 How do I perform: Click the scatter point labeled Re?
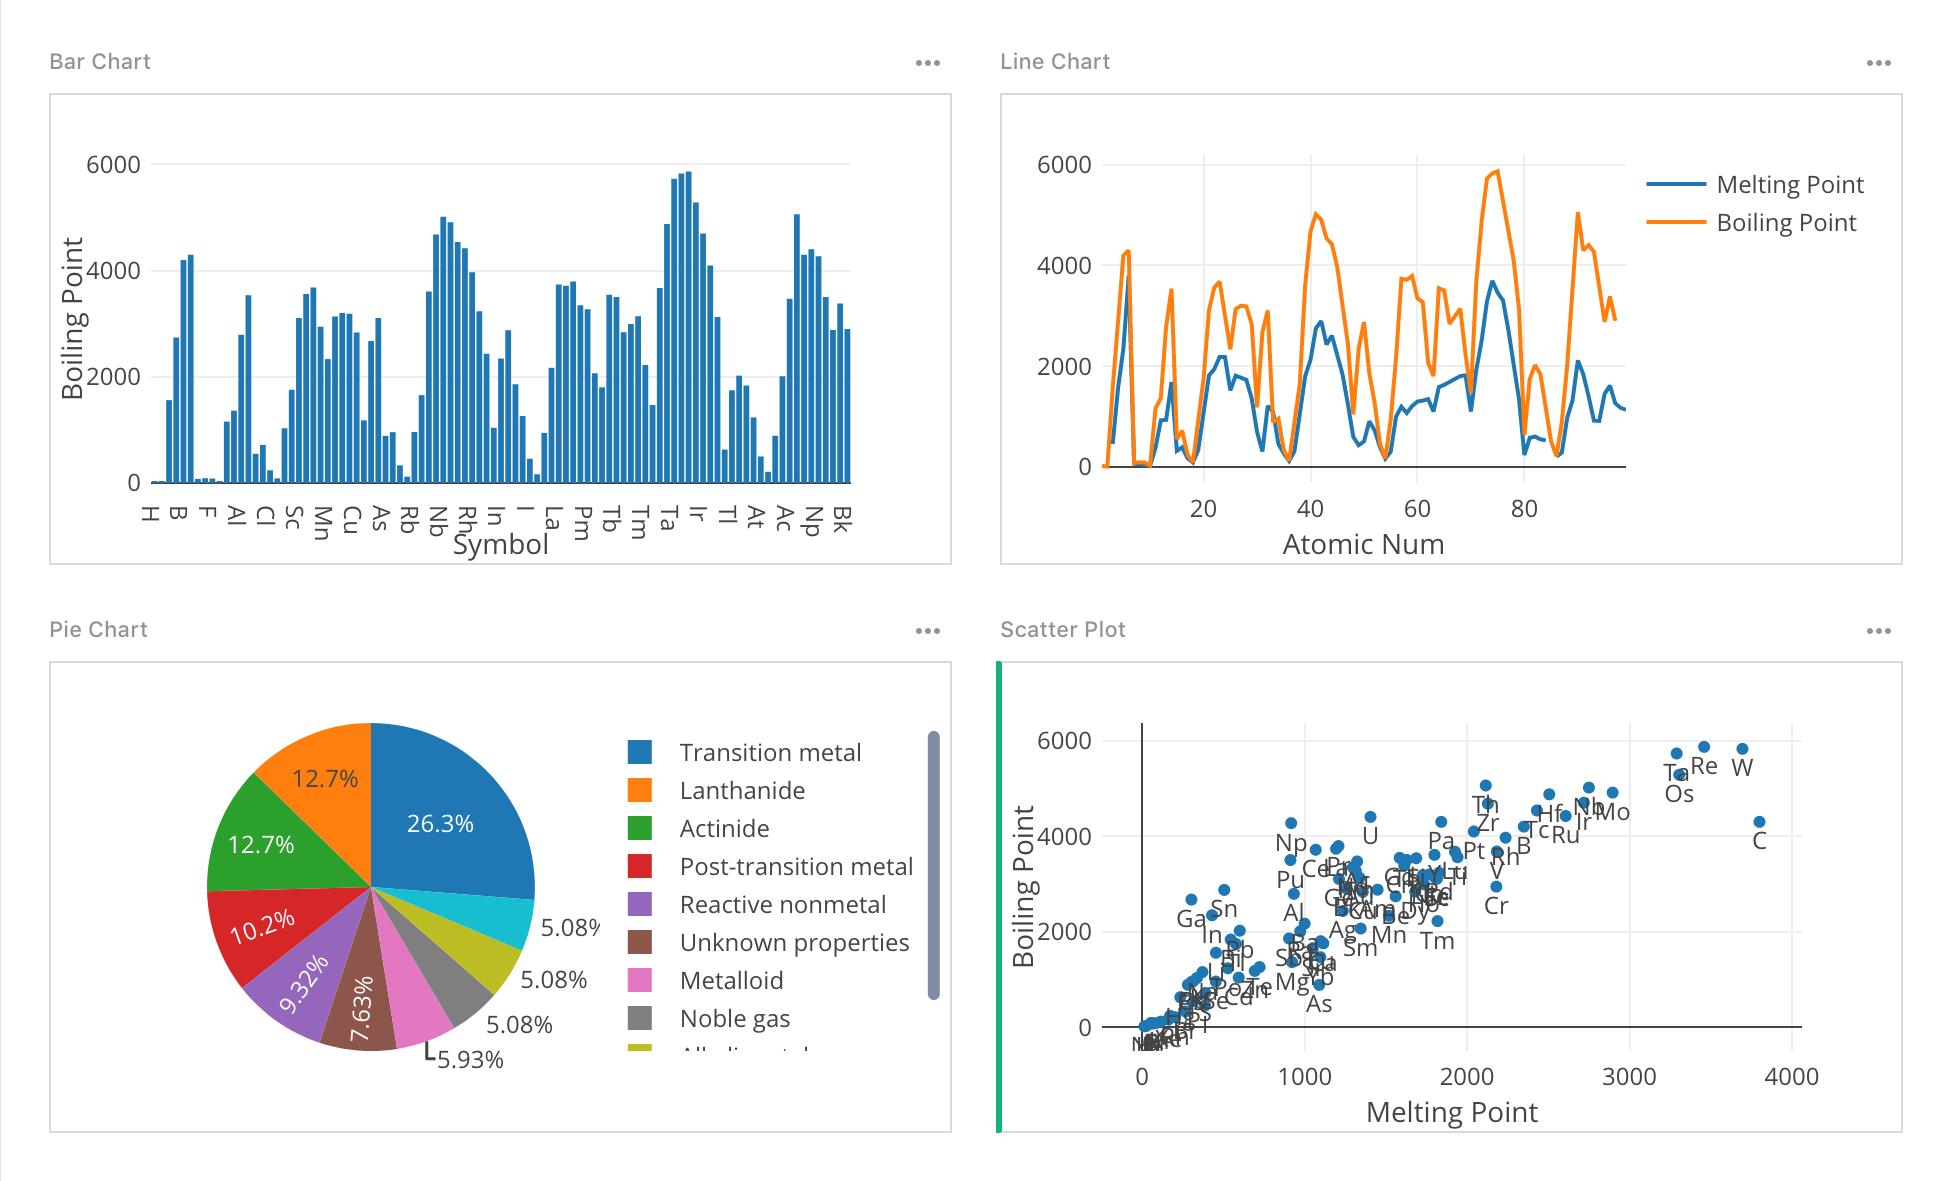(x=1704, y=747)
